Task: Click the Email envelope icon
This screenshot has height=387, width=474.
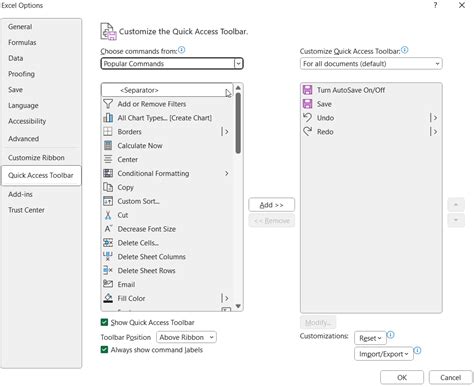Action: pos(108,284)
